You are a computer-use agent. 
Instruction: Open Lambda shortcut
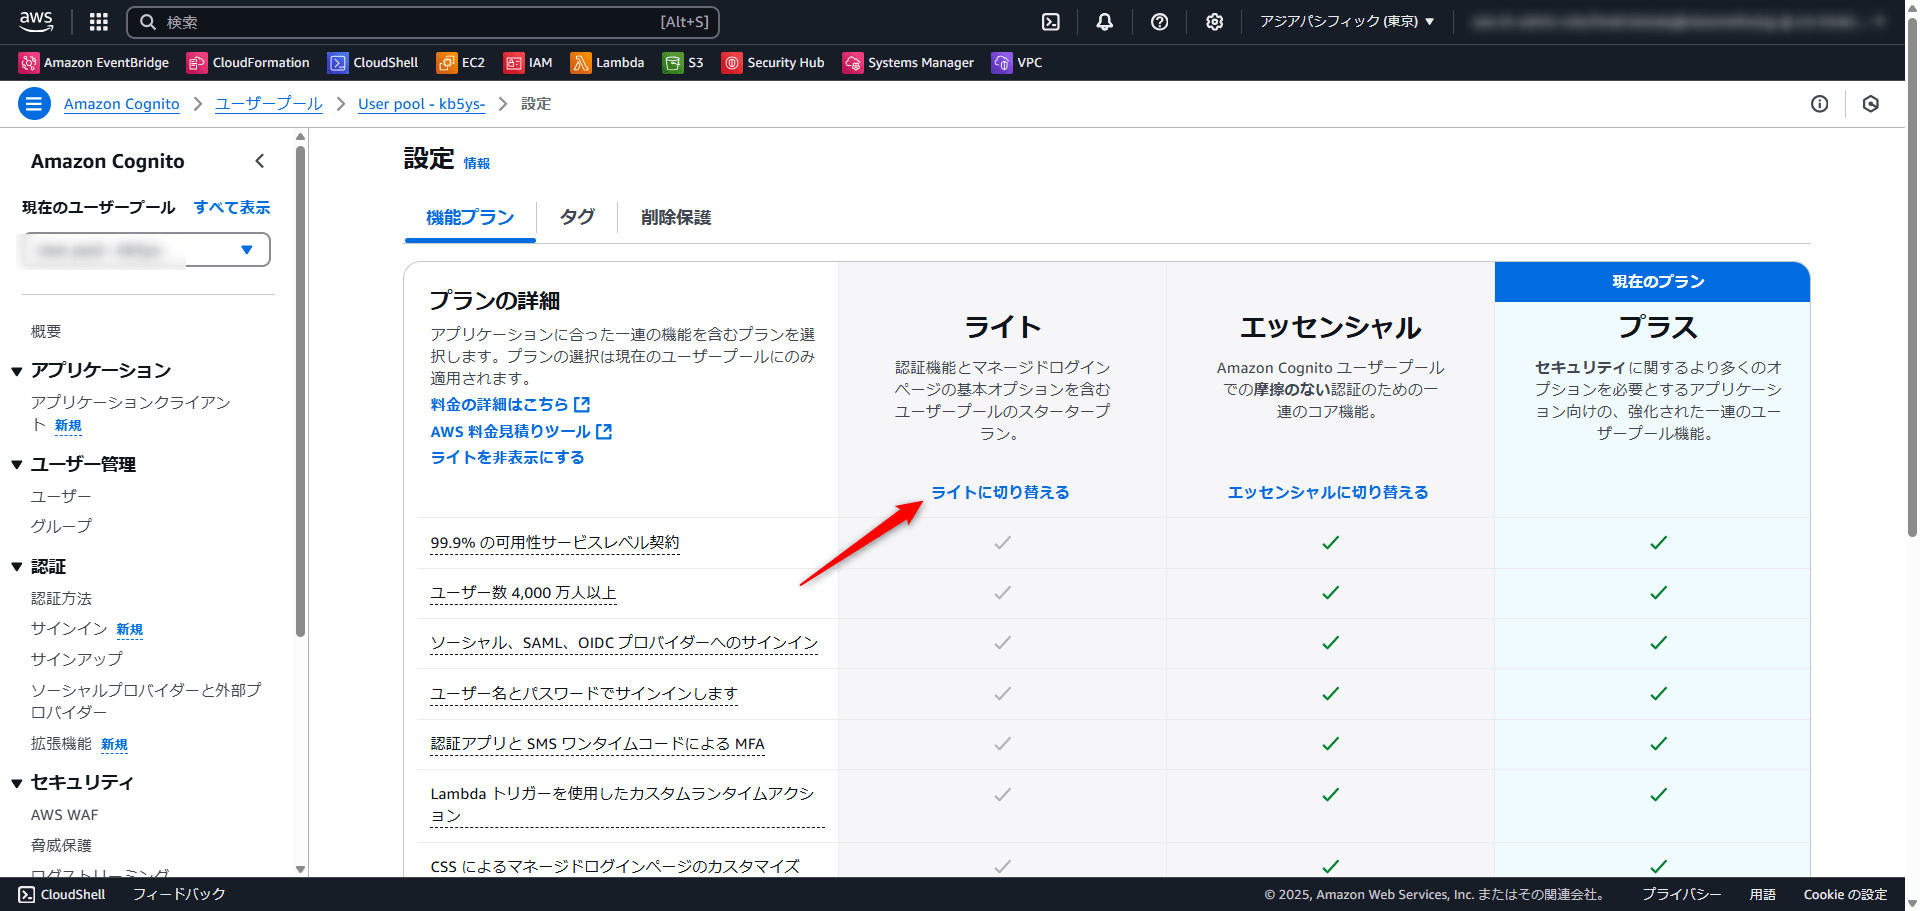(608, 63)
